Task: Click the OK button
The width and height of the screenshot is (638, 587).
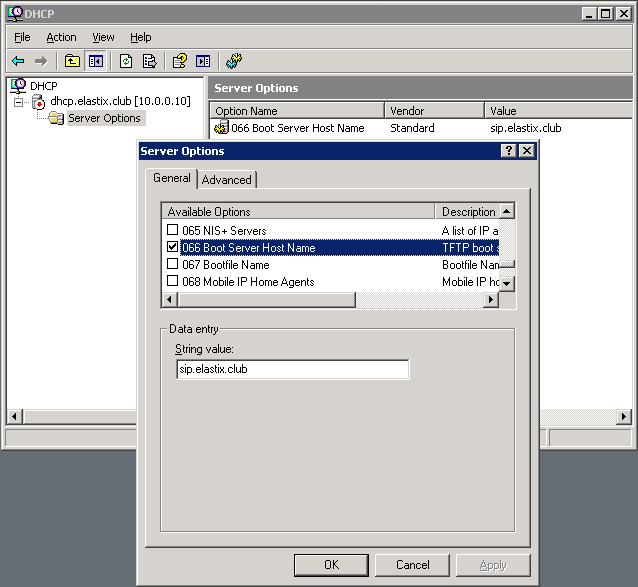Action: tap(331, 565)
